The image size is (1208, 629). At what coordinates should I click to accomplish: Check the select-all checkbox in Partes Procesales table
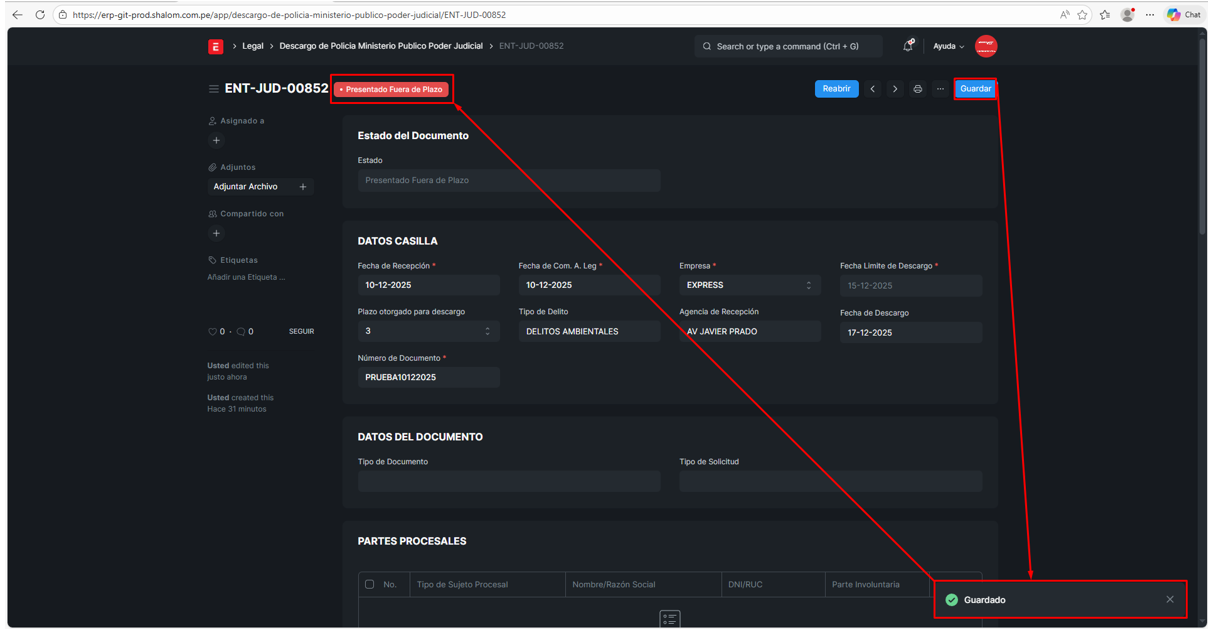click(x=370, y=584)
